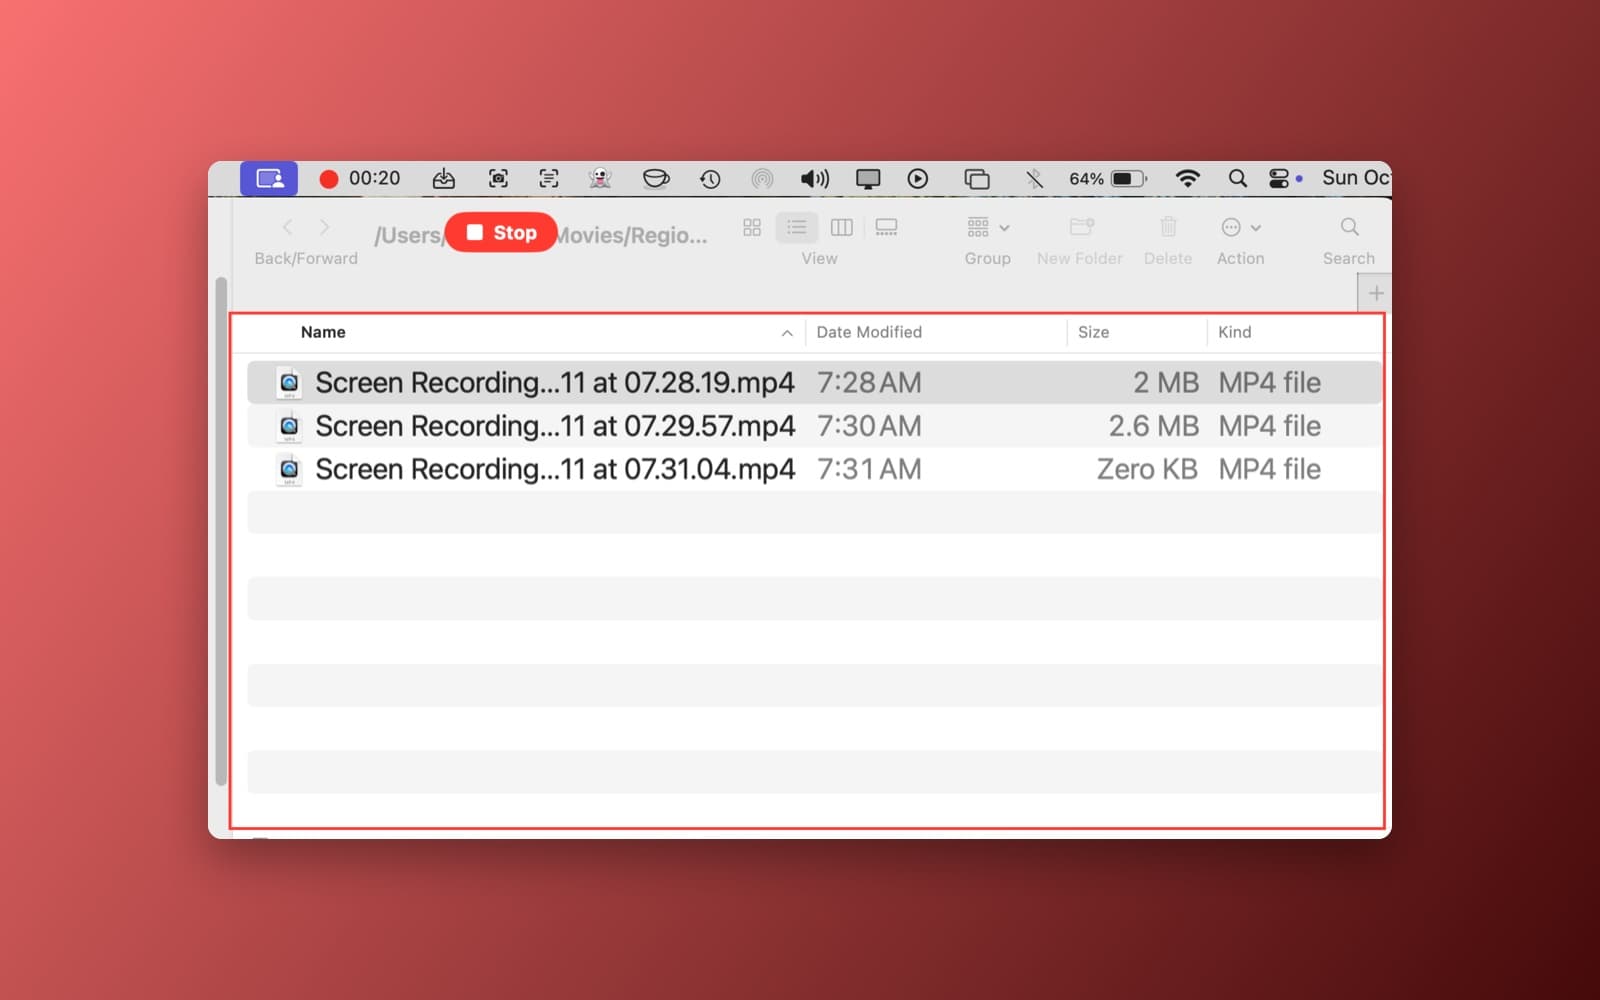Sort by Size column header

tap(1093, 332)
